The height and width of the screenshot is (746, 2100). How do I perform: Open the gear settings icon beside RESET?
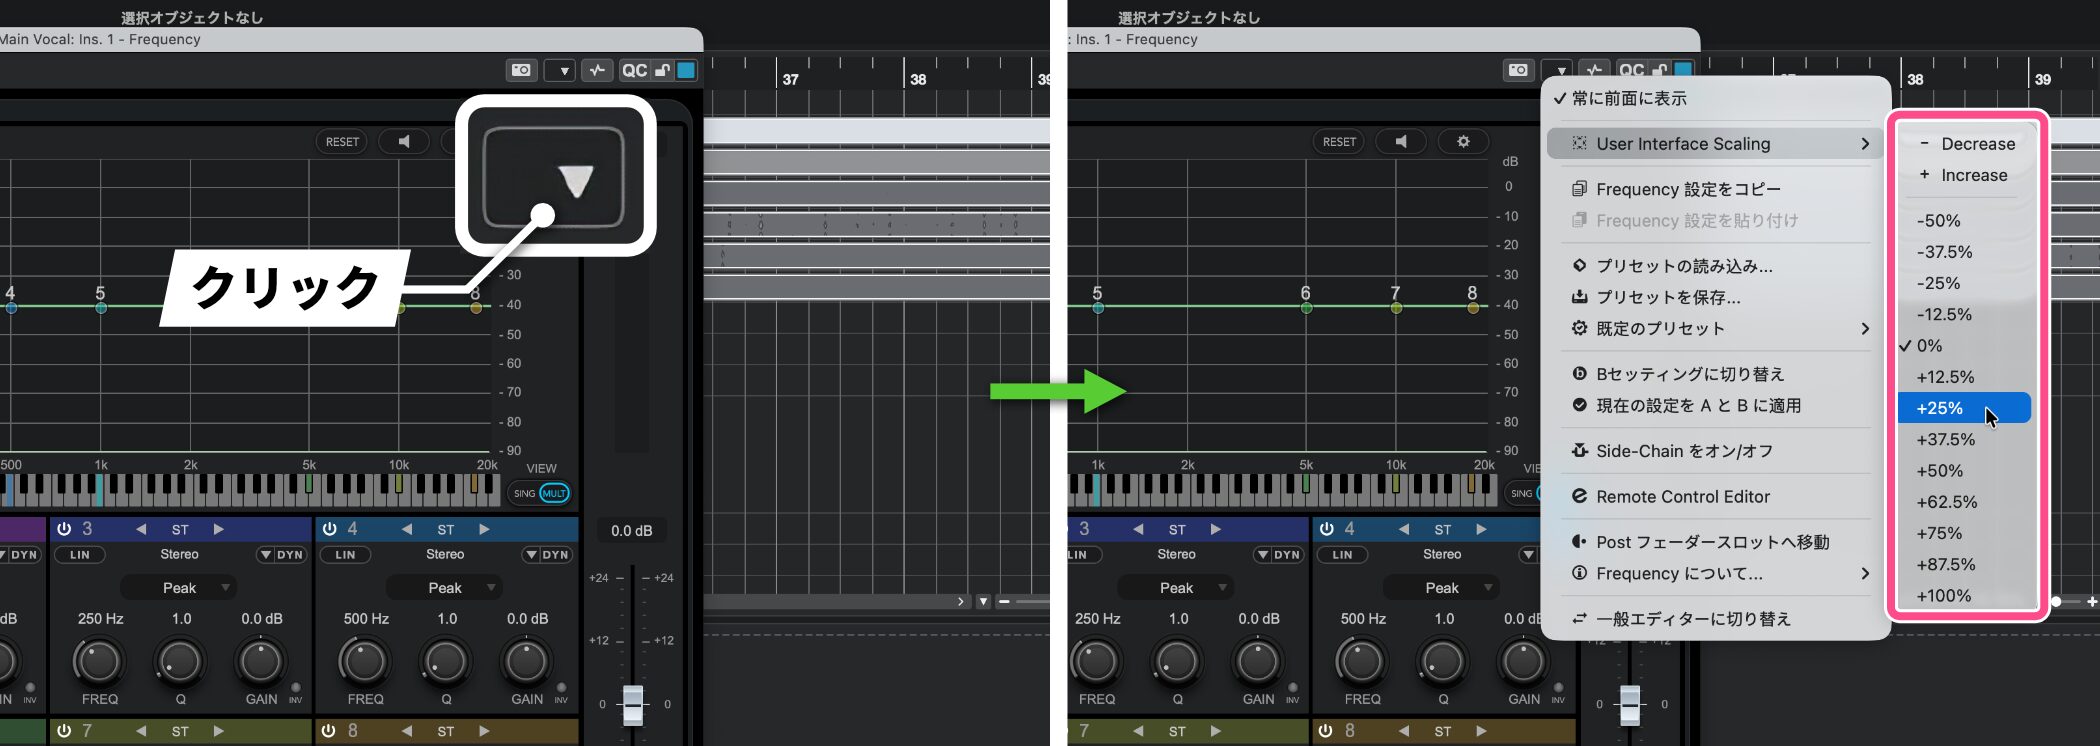pyautogui.click(x=1463, y=142)
